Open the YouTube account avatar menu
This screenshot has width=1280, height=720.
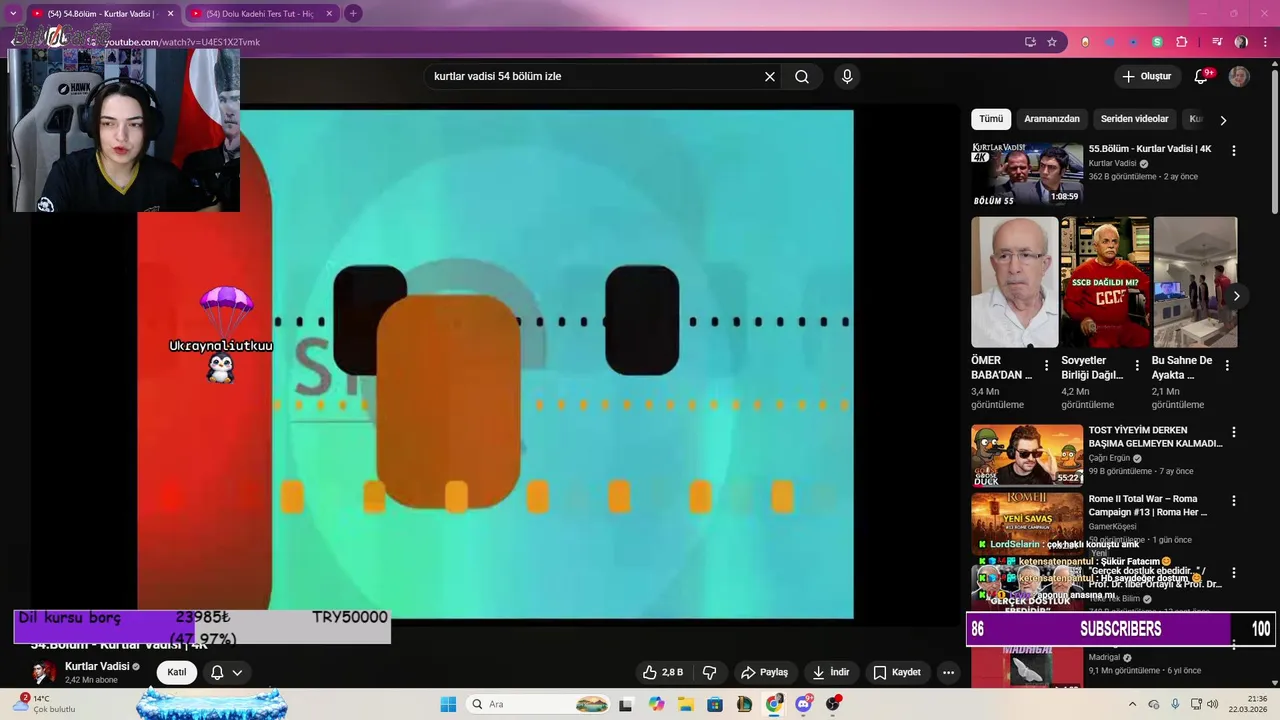(1239, 76)
